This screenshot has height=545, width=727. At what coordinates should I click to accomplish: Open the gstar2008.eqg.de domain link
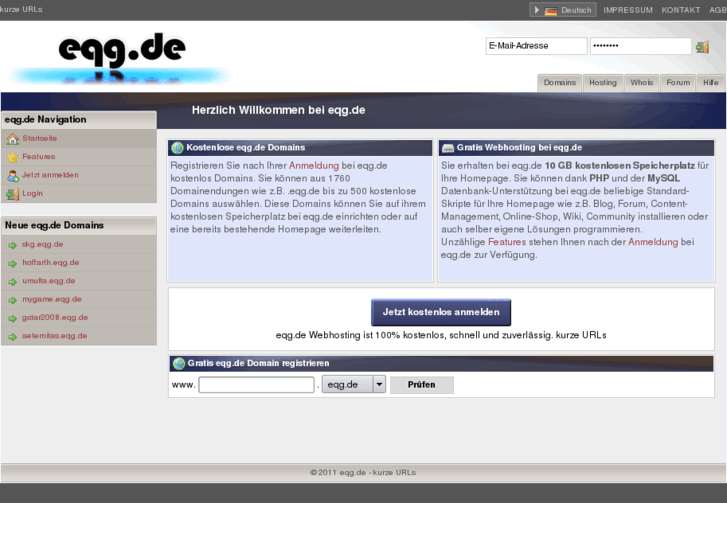55,318
